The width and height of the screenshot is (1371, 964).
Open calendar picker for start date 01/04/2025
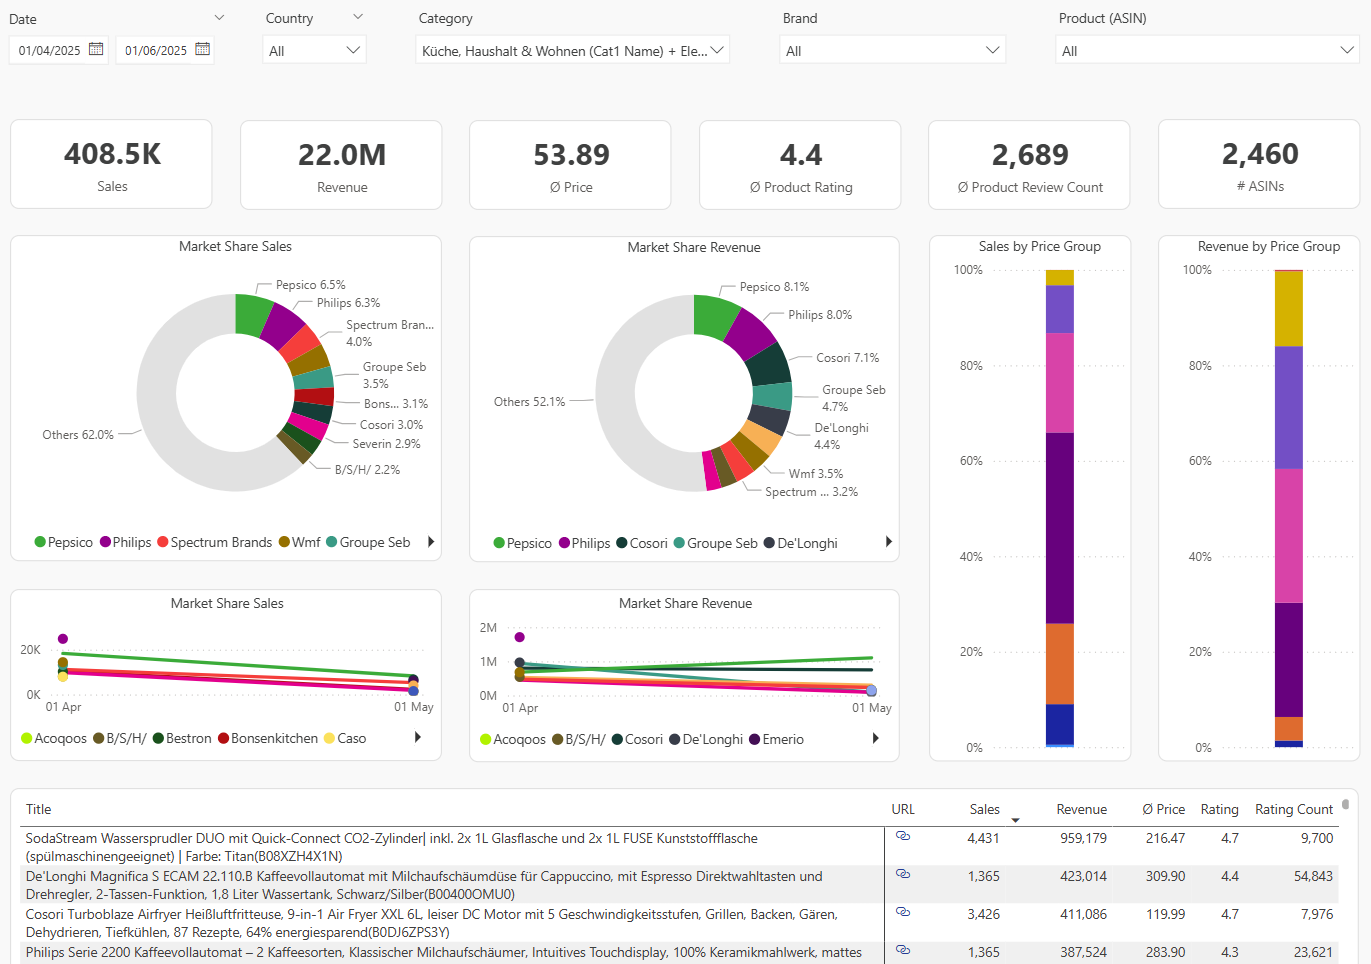click(96, 49)
